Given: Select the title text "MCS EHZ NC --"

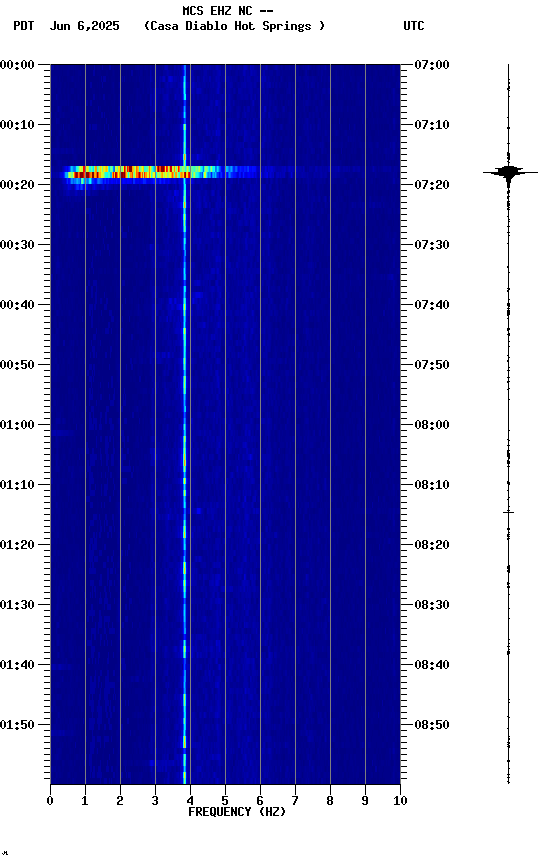Looking at the screenshot, I should 228,10.
